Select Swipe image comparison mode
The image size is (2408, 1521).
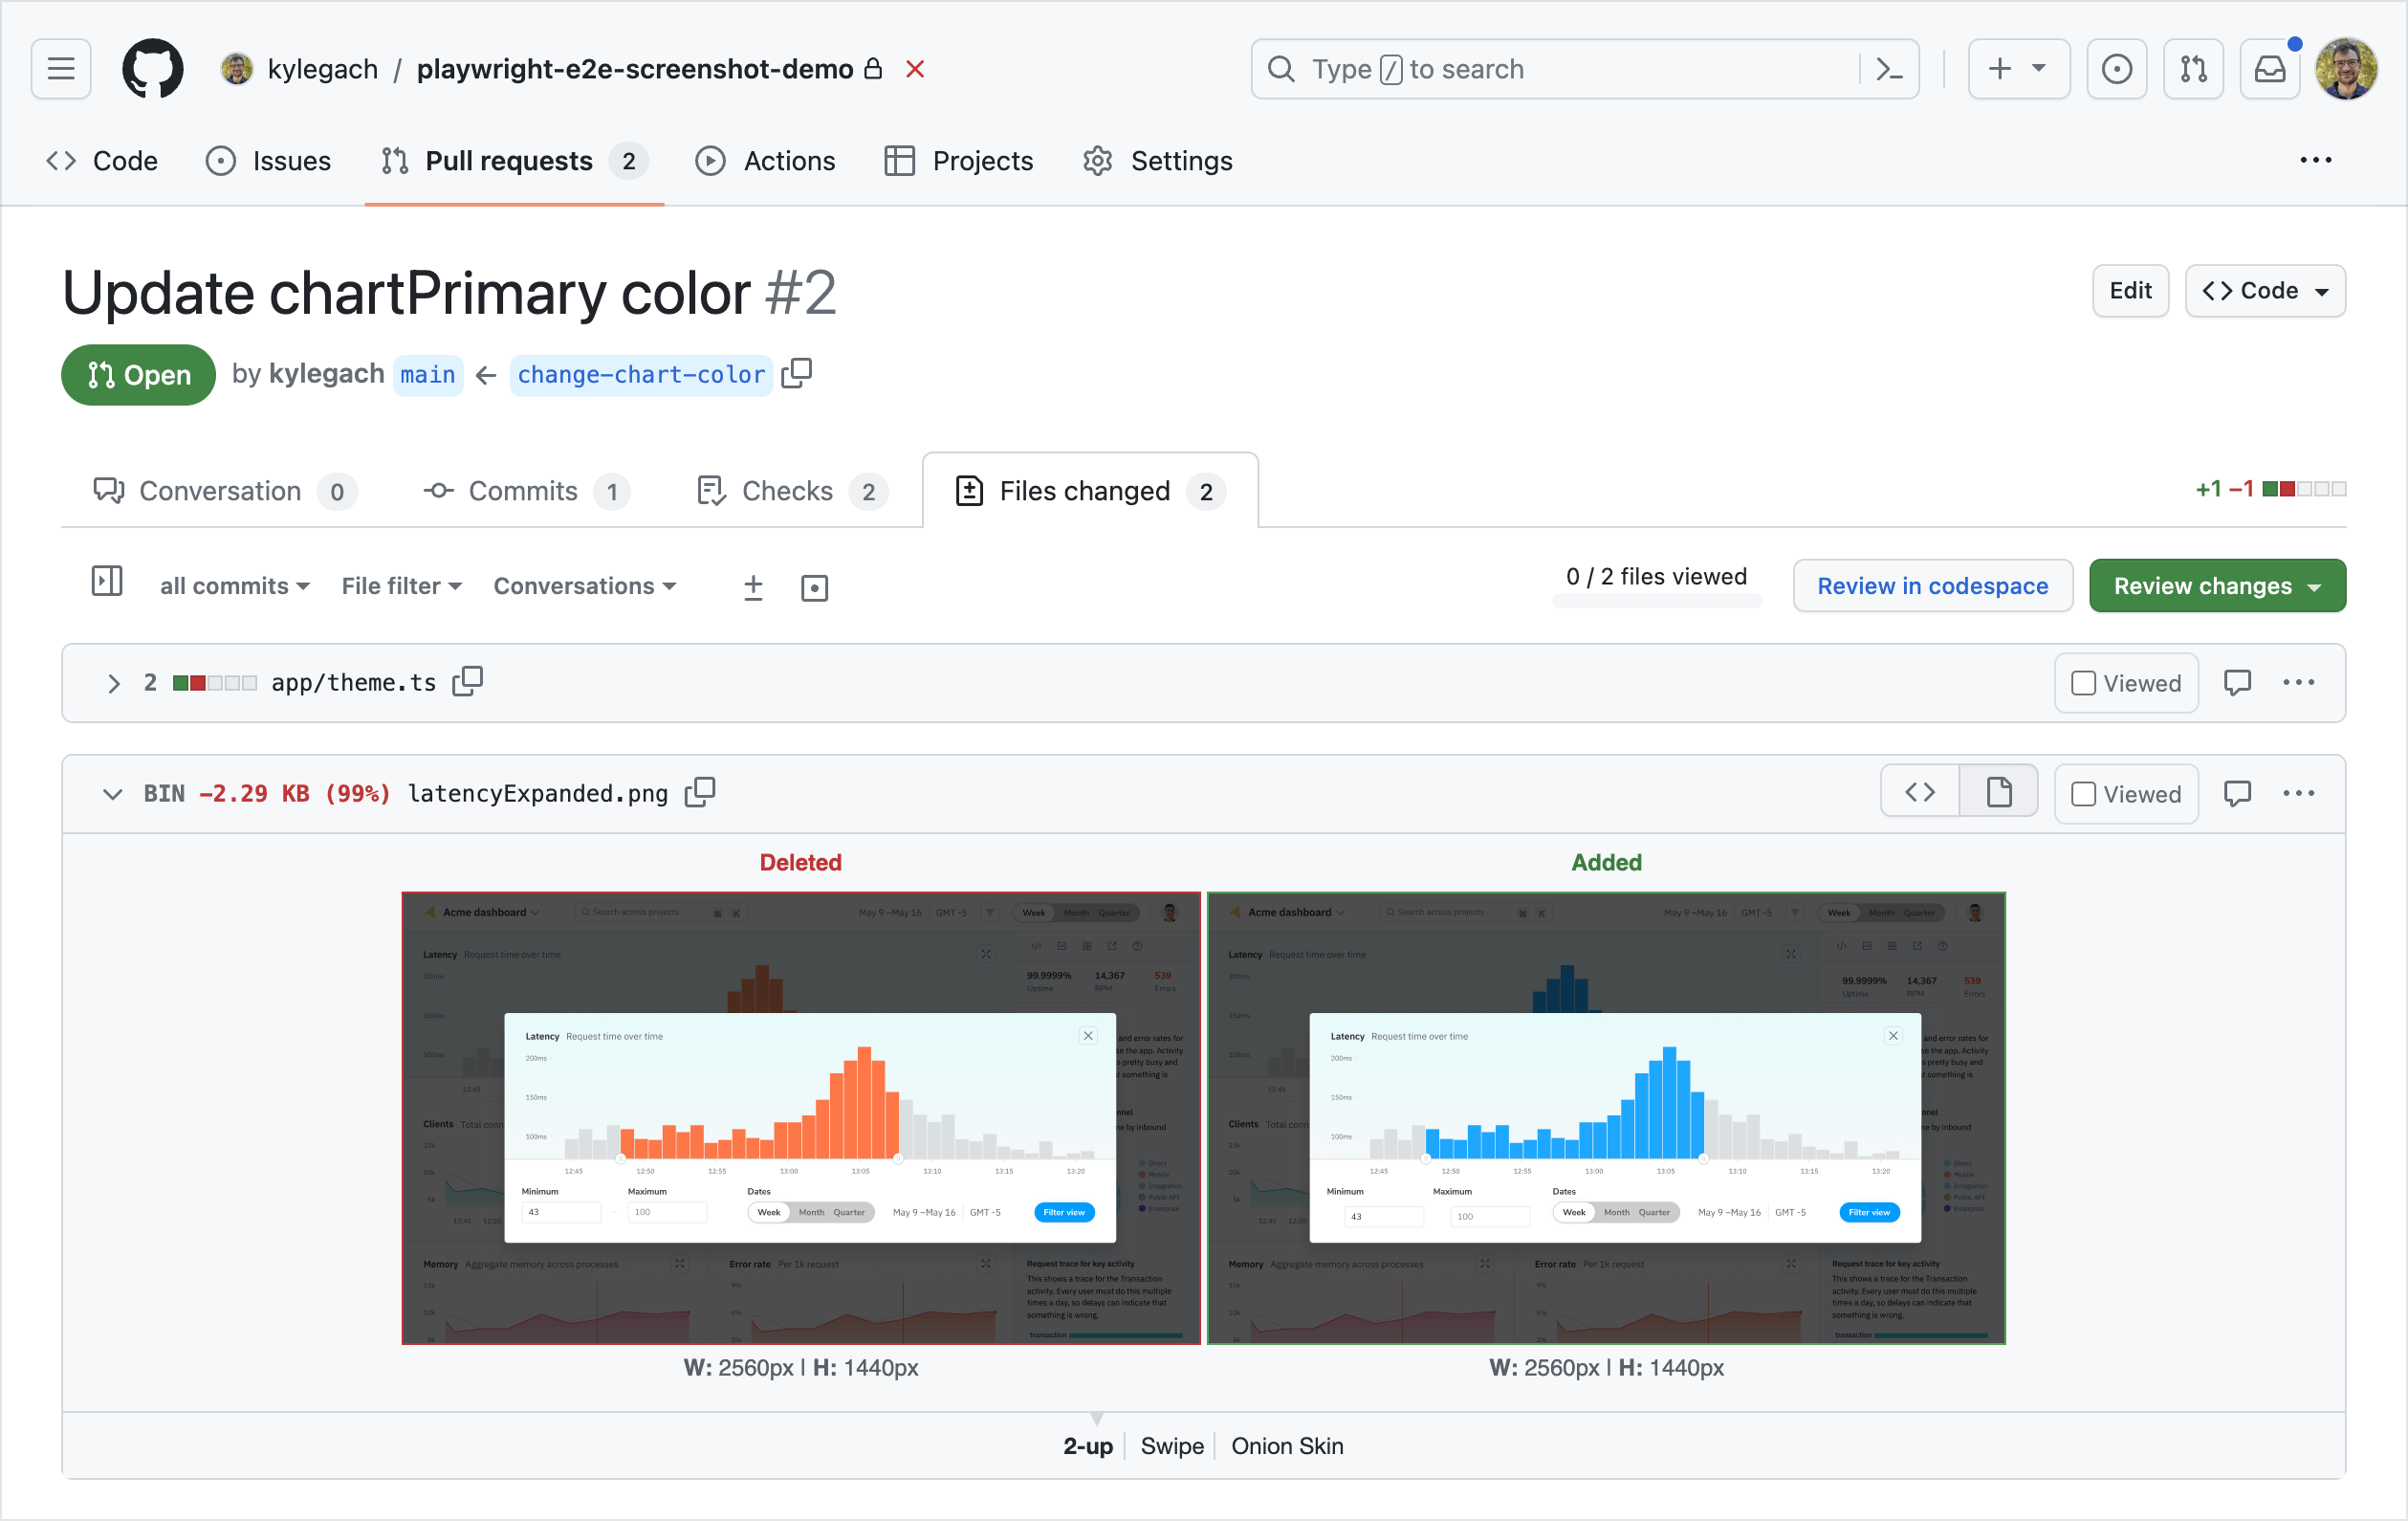(1172, 1446)
